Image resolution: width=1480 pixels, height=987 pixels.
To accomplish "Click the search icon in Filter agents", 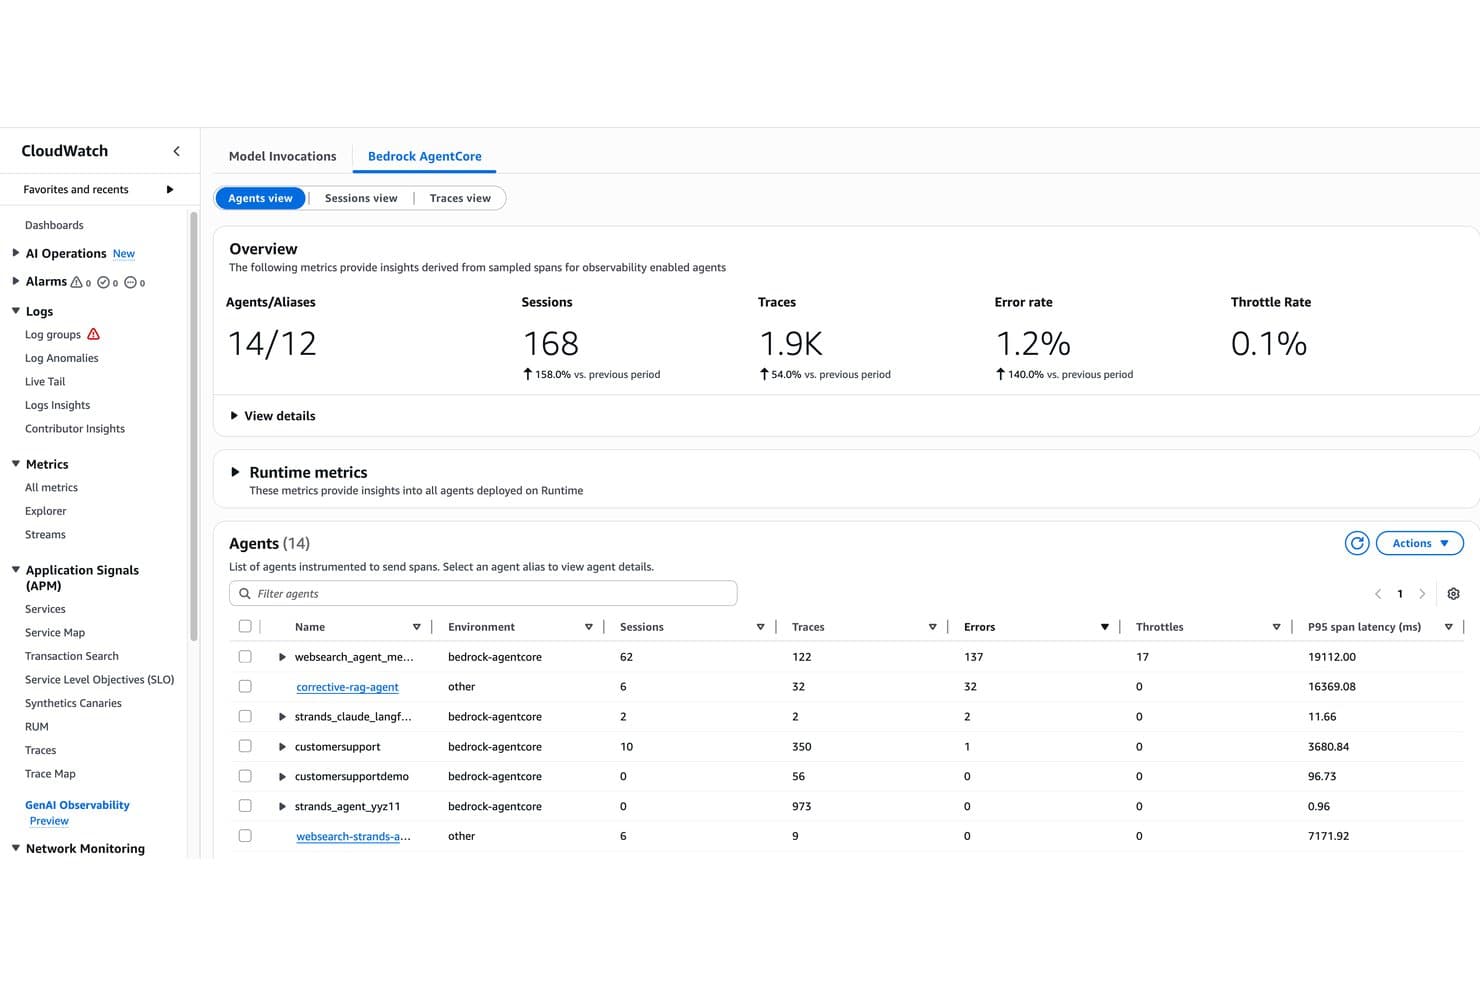I will 245,594.
